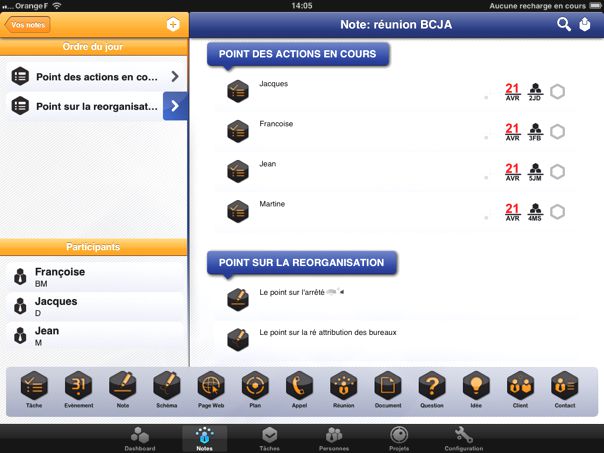Add a Page Web element
Viewport: 604px width, 453px height.
point(211,388)
